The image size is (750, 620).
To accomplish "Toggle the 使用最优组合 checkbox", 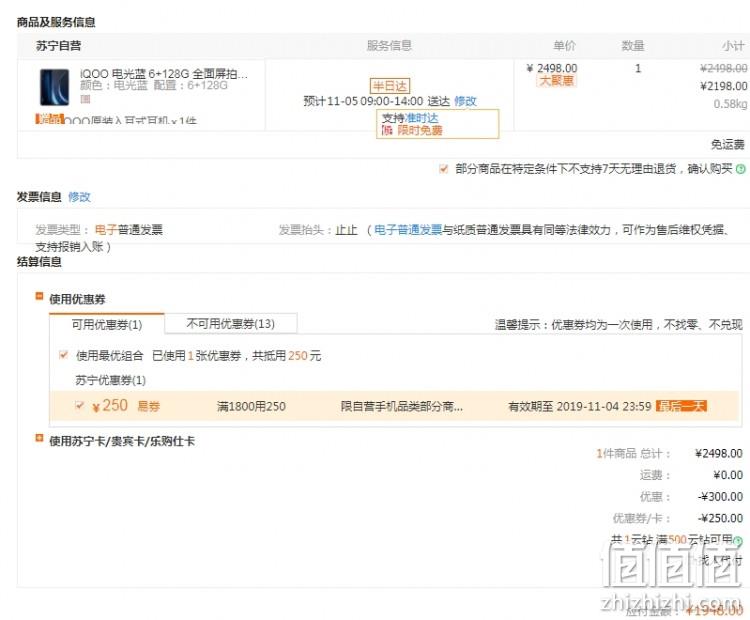I will pyautogui.click(x=63, y=355).
